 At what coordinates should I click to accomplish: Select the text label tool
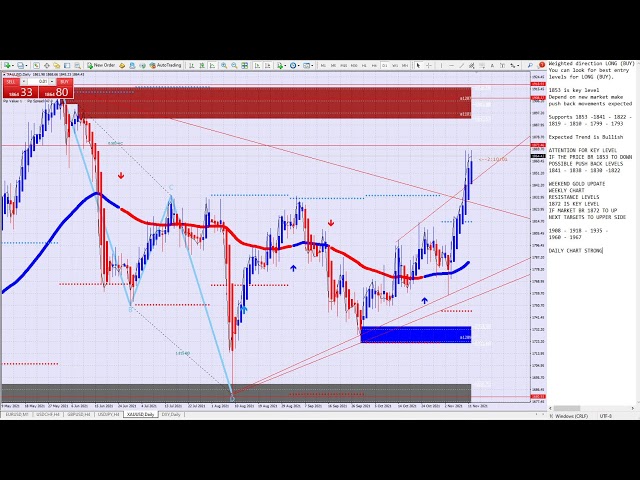492,65
